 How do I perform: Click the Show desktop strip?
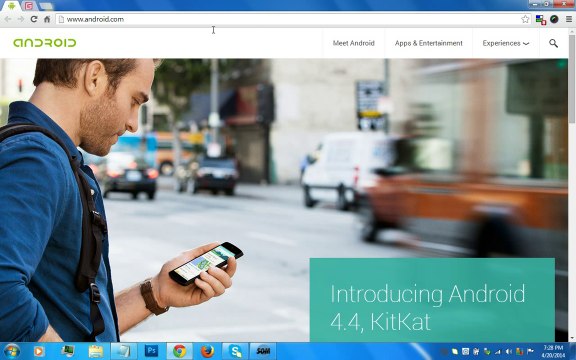click(573, 351)
